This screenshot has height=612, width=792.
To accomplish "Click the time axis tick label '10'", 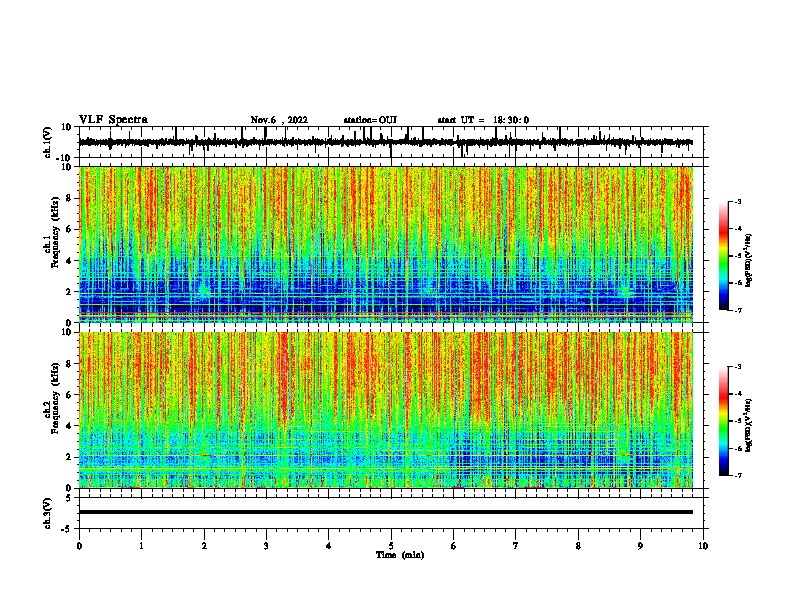I will coord(703,546).
